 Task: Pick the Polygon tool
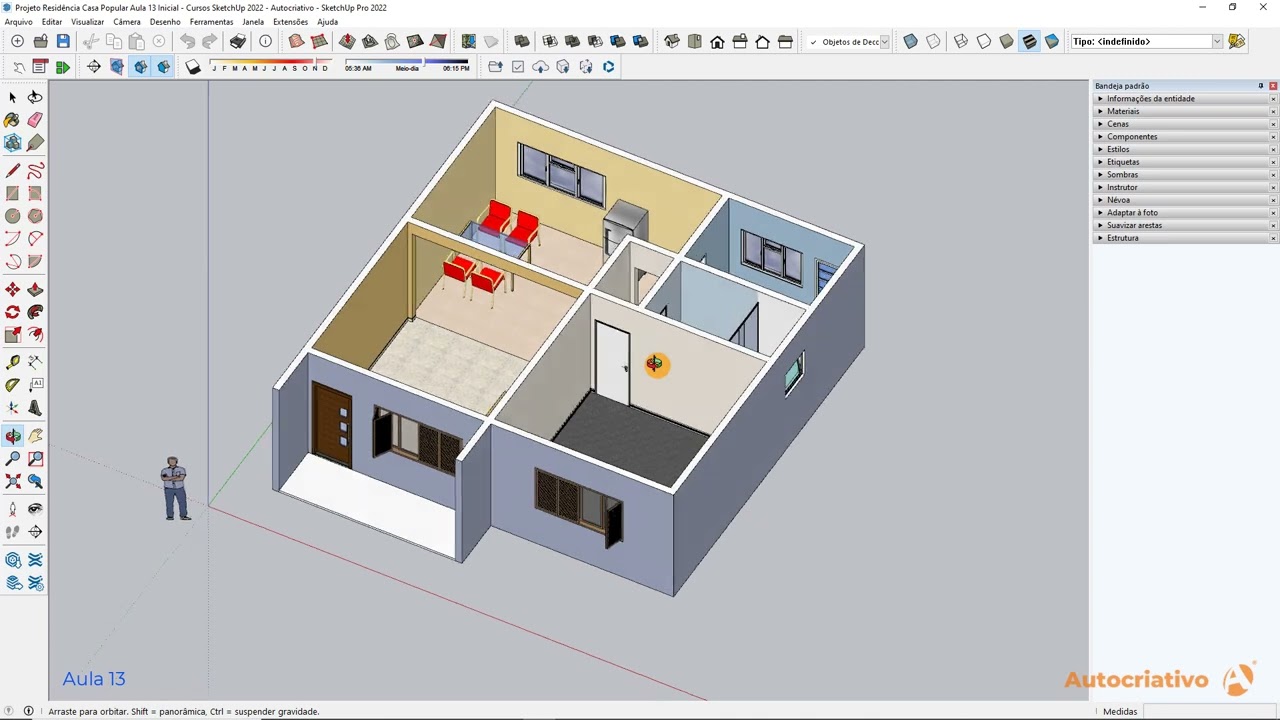click(x=35, y=216)
